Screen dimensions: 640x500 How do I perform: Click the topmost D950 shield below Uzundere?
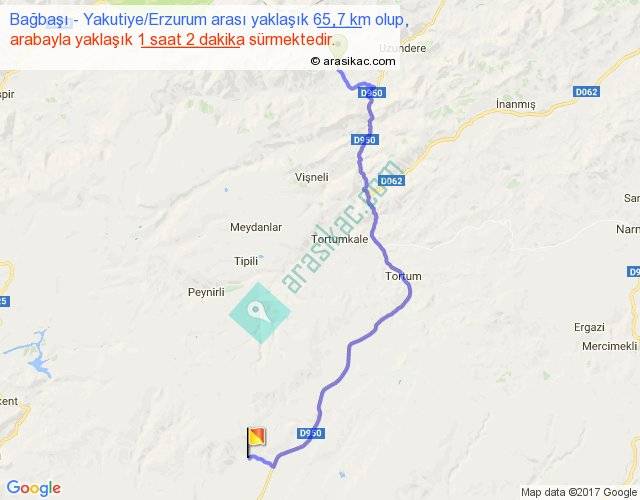point(372,93)
